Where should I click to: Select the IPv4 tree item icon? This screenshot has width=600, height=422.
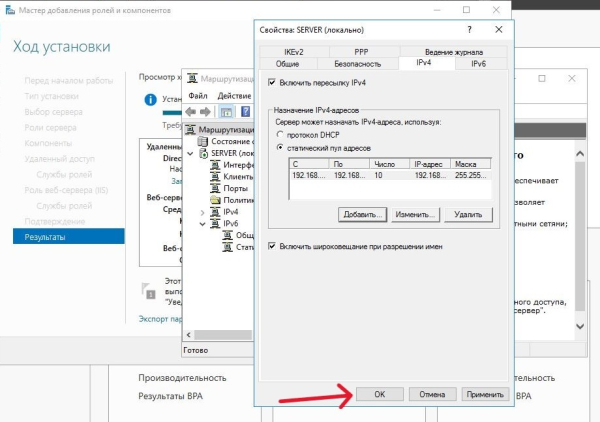coord(215,212)
